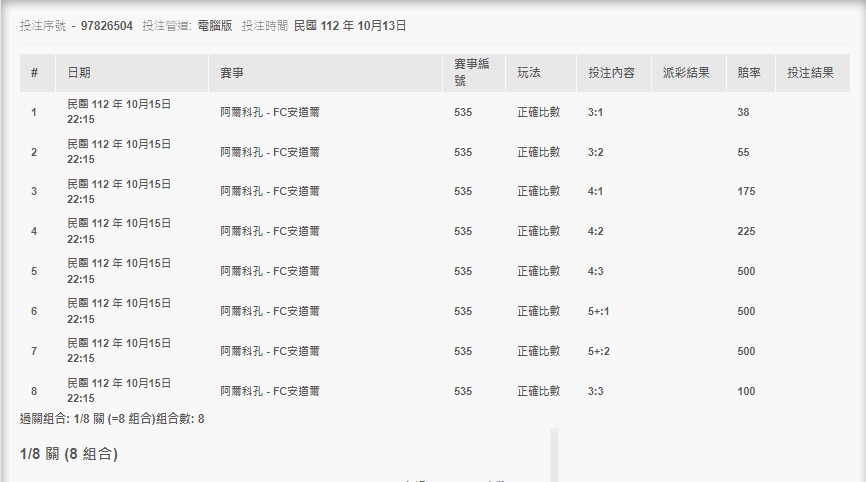Click the 5+:1 bet content cell

599,311
